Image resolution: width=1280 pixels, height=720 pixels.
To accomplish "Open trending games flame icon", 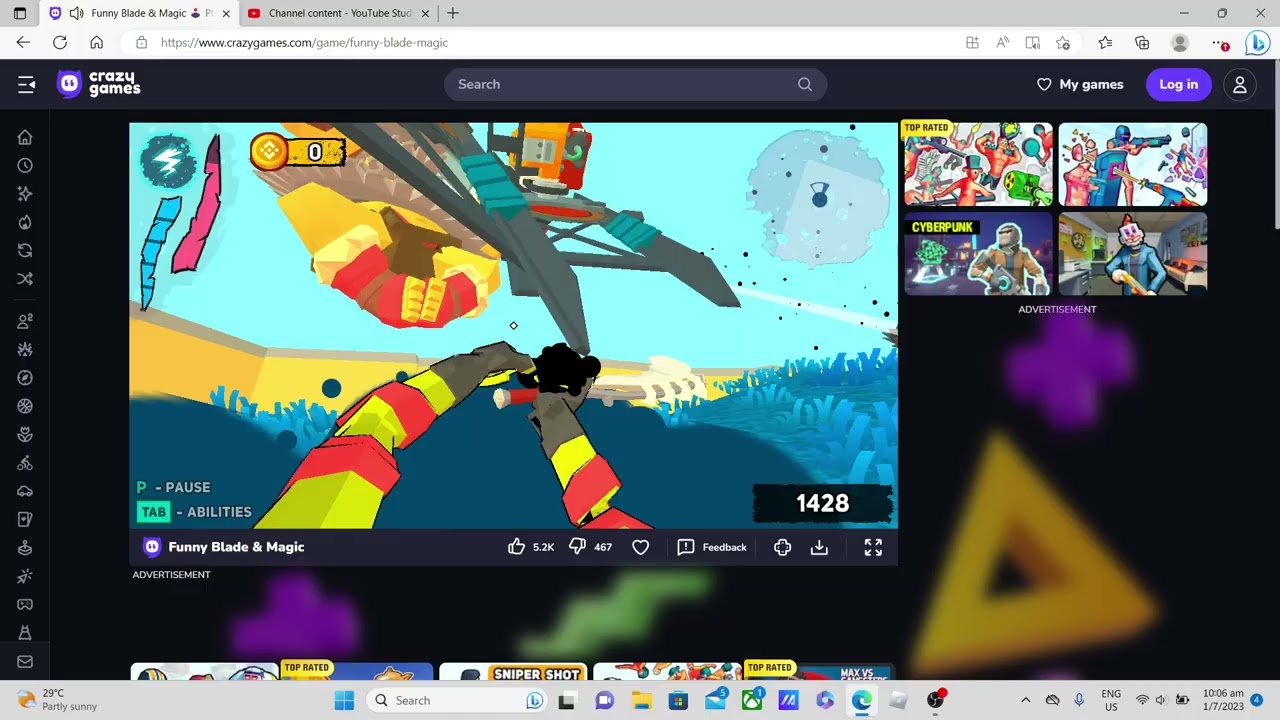I will (25, 222).
